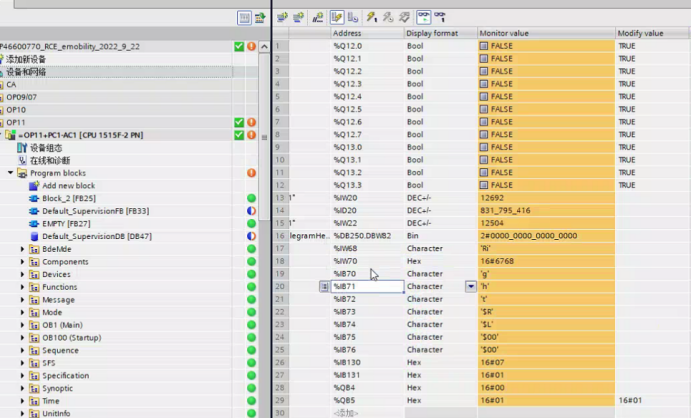
Task: Expand the Devices folder
Action: [22, 274]
